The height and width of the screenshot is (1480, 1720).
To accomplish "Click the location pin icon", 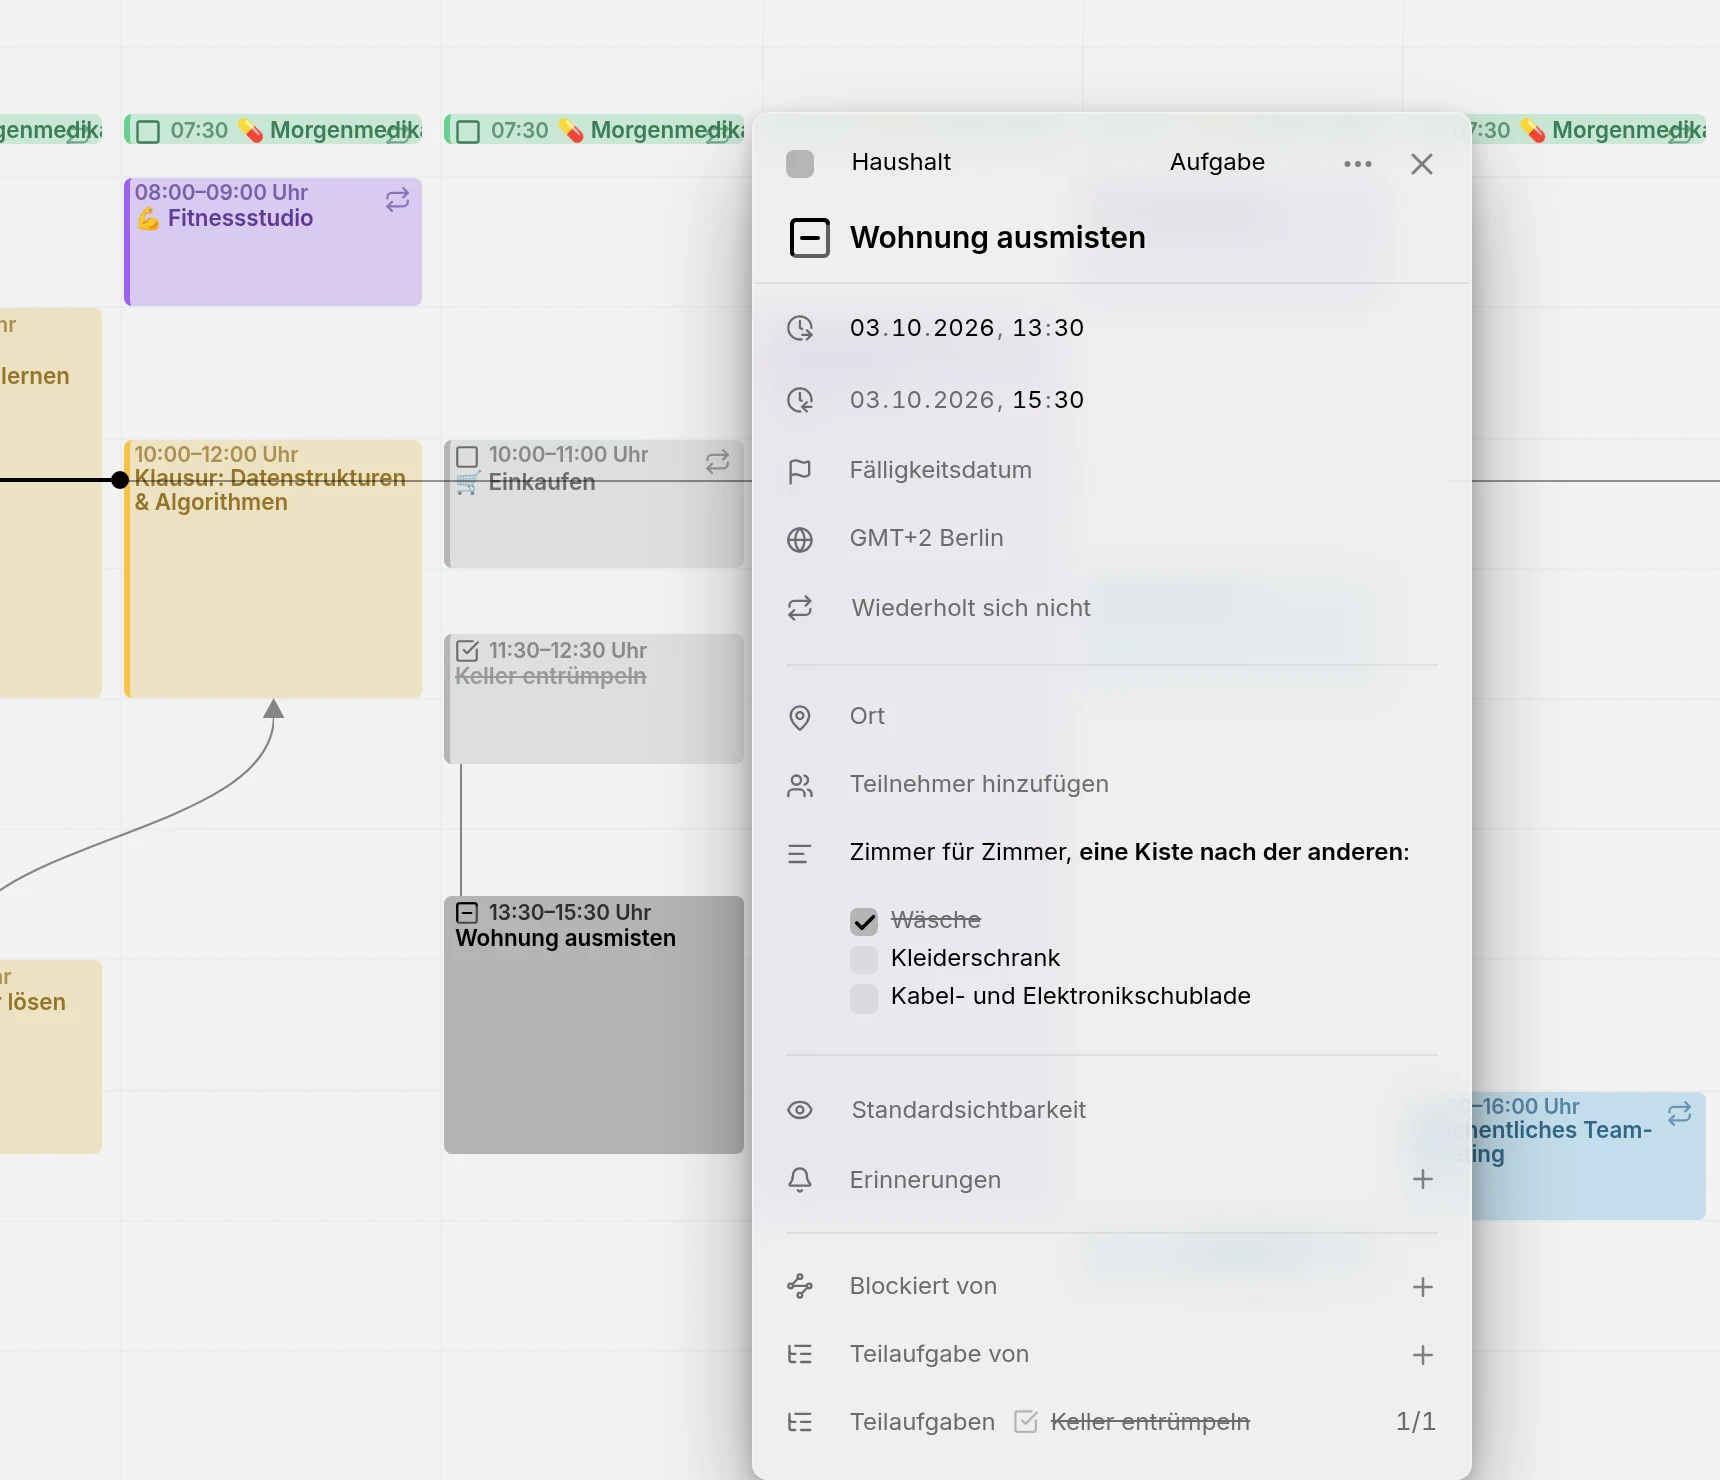I will coord(800,717).
